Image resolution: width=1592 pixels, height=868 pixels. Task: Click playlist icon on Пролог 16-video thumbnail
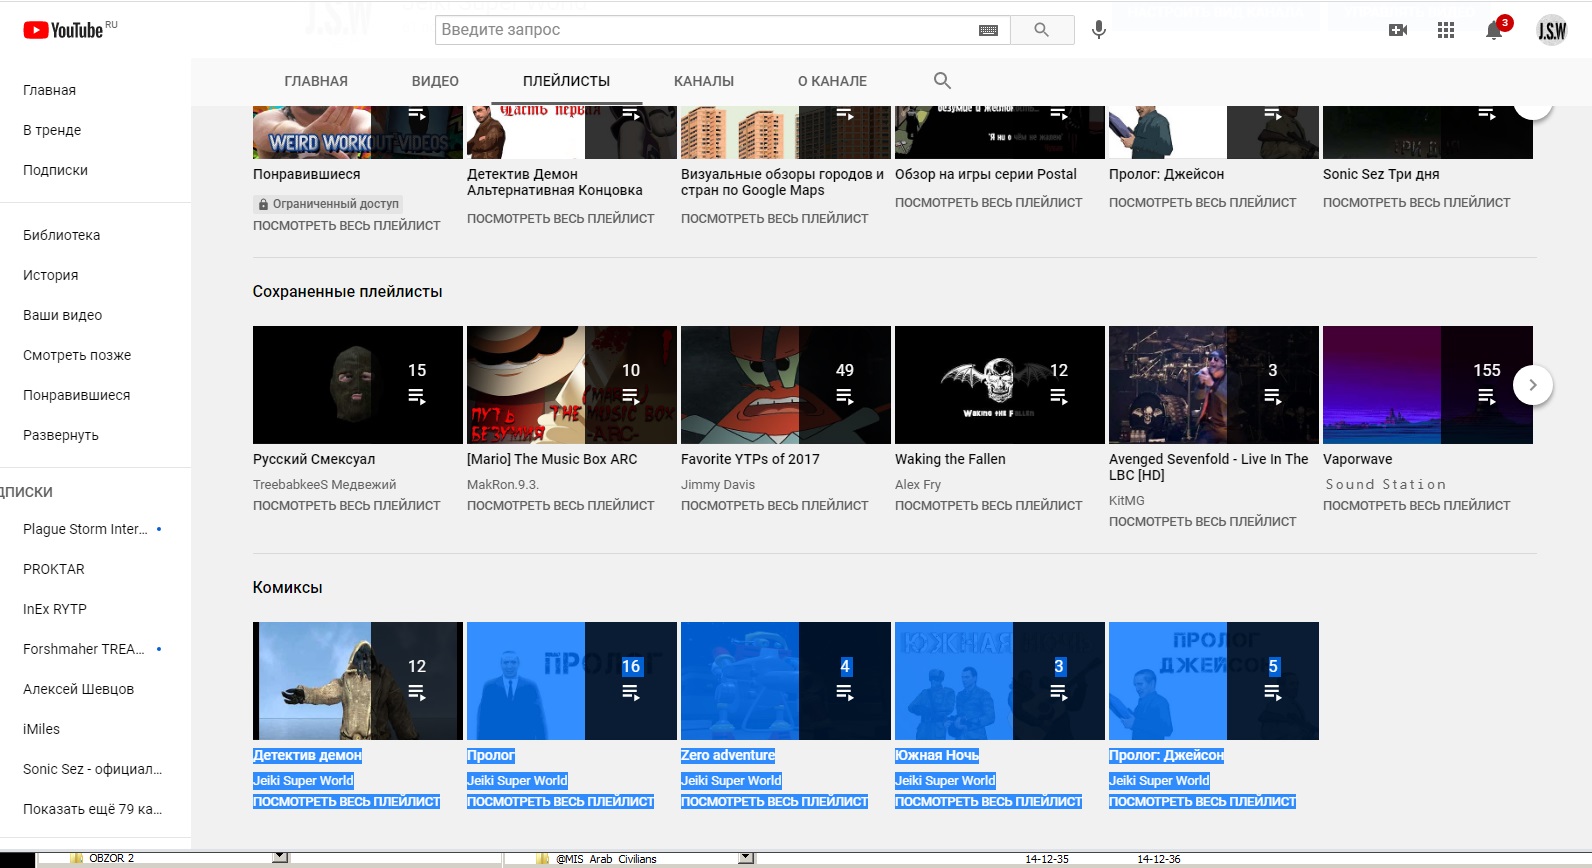point(631,693)
